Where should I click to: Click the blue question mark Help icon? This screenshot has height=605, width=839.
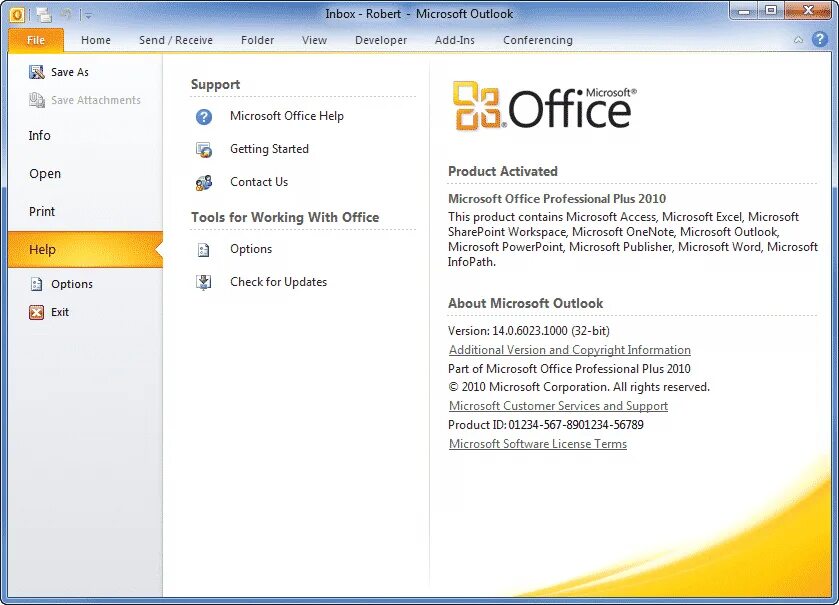click(x=820, y=39)
